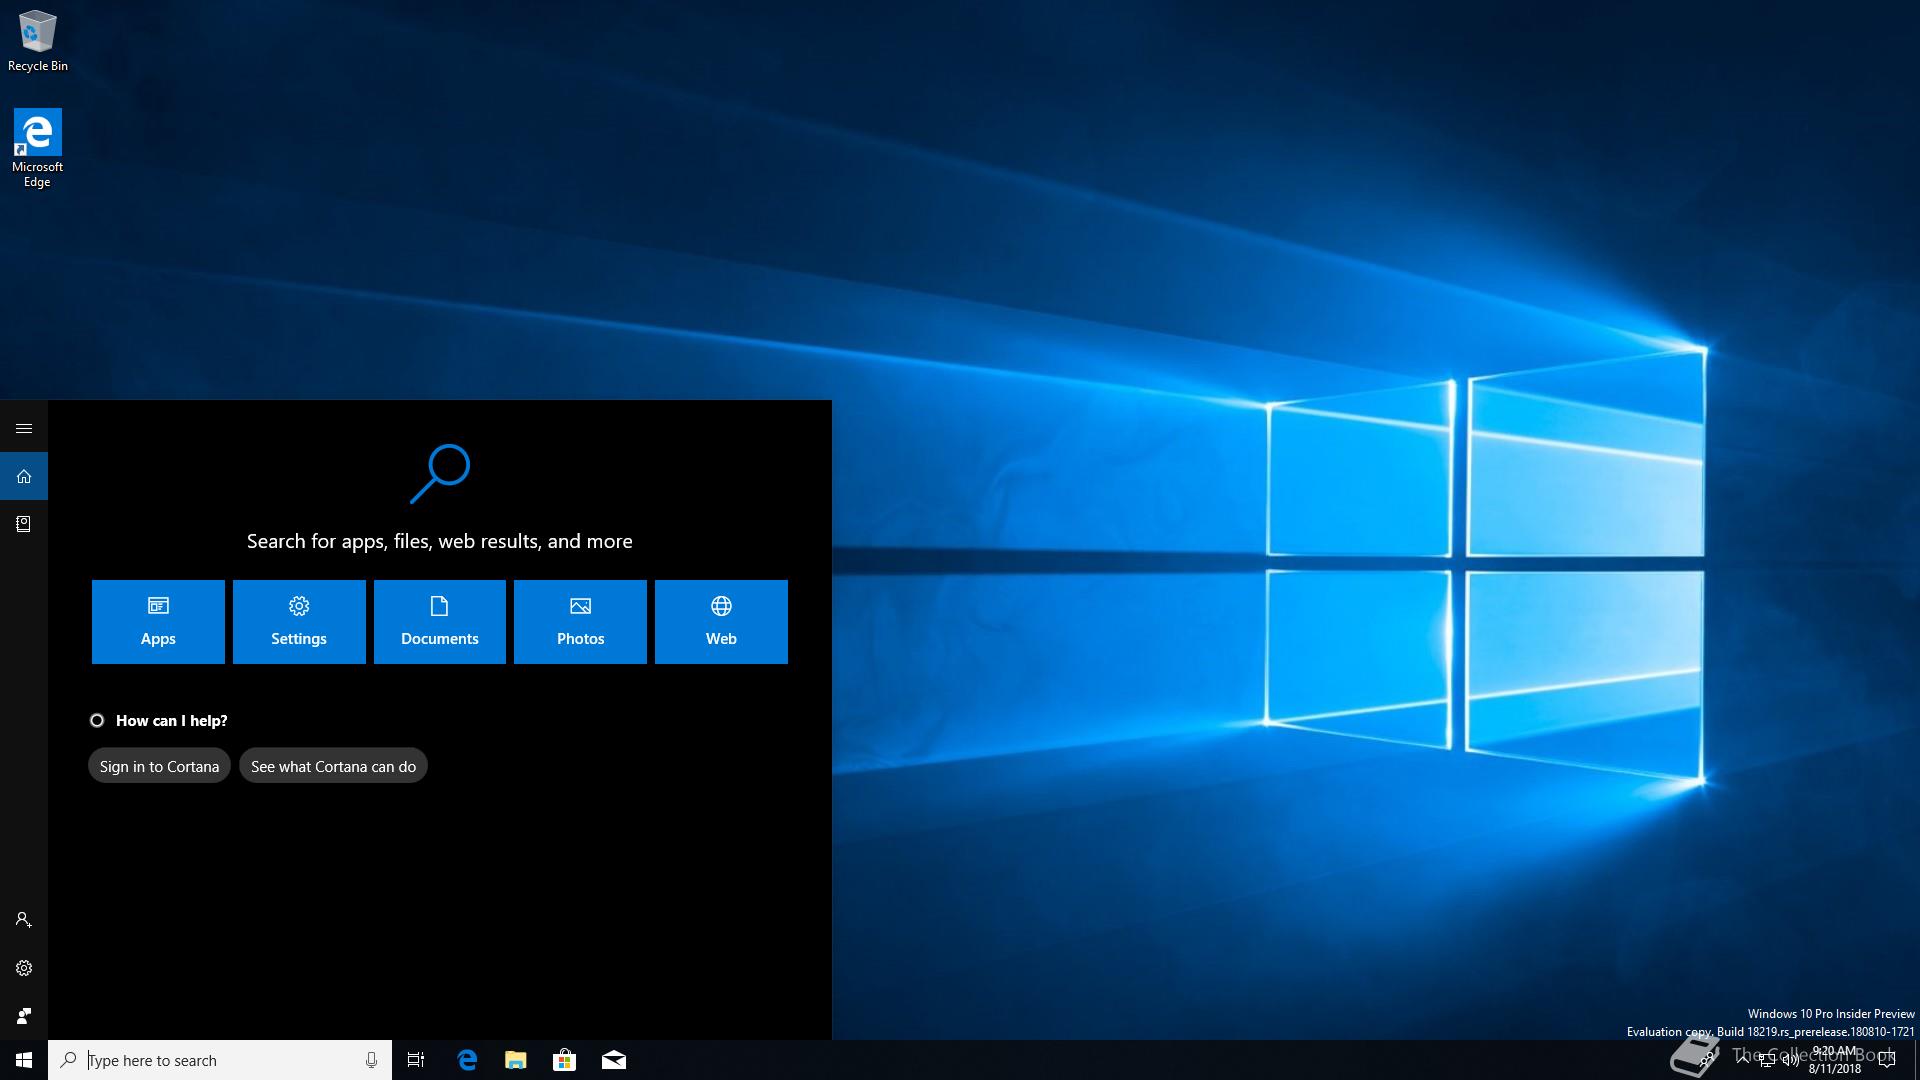Open Task View from taskbar
The height and width of the screenshot is (1080, 1920).
pos(416,1060)
